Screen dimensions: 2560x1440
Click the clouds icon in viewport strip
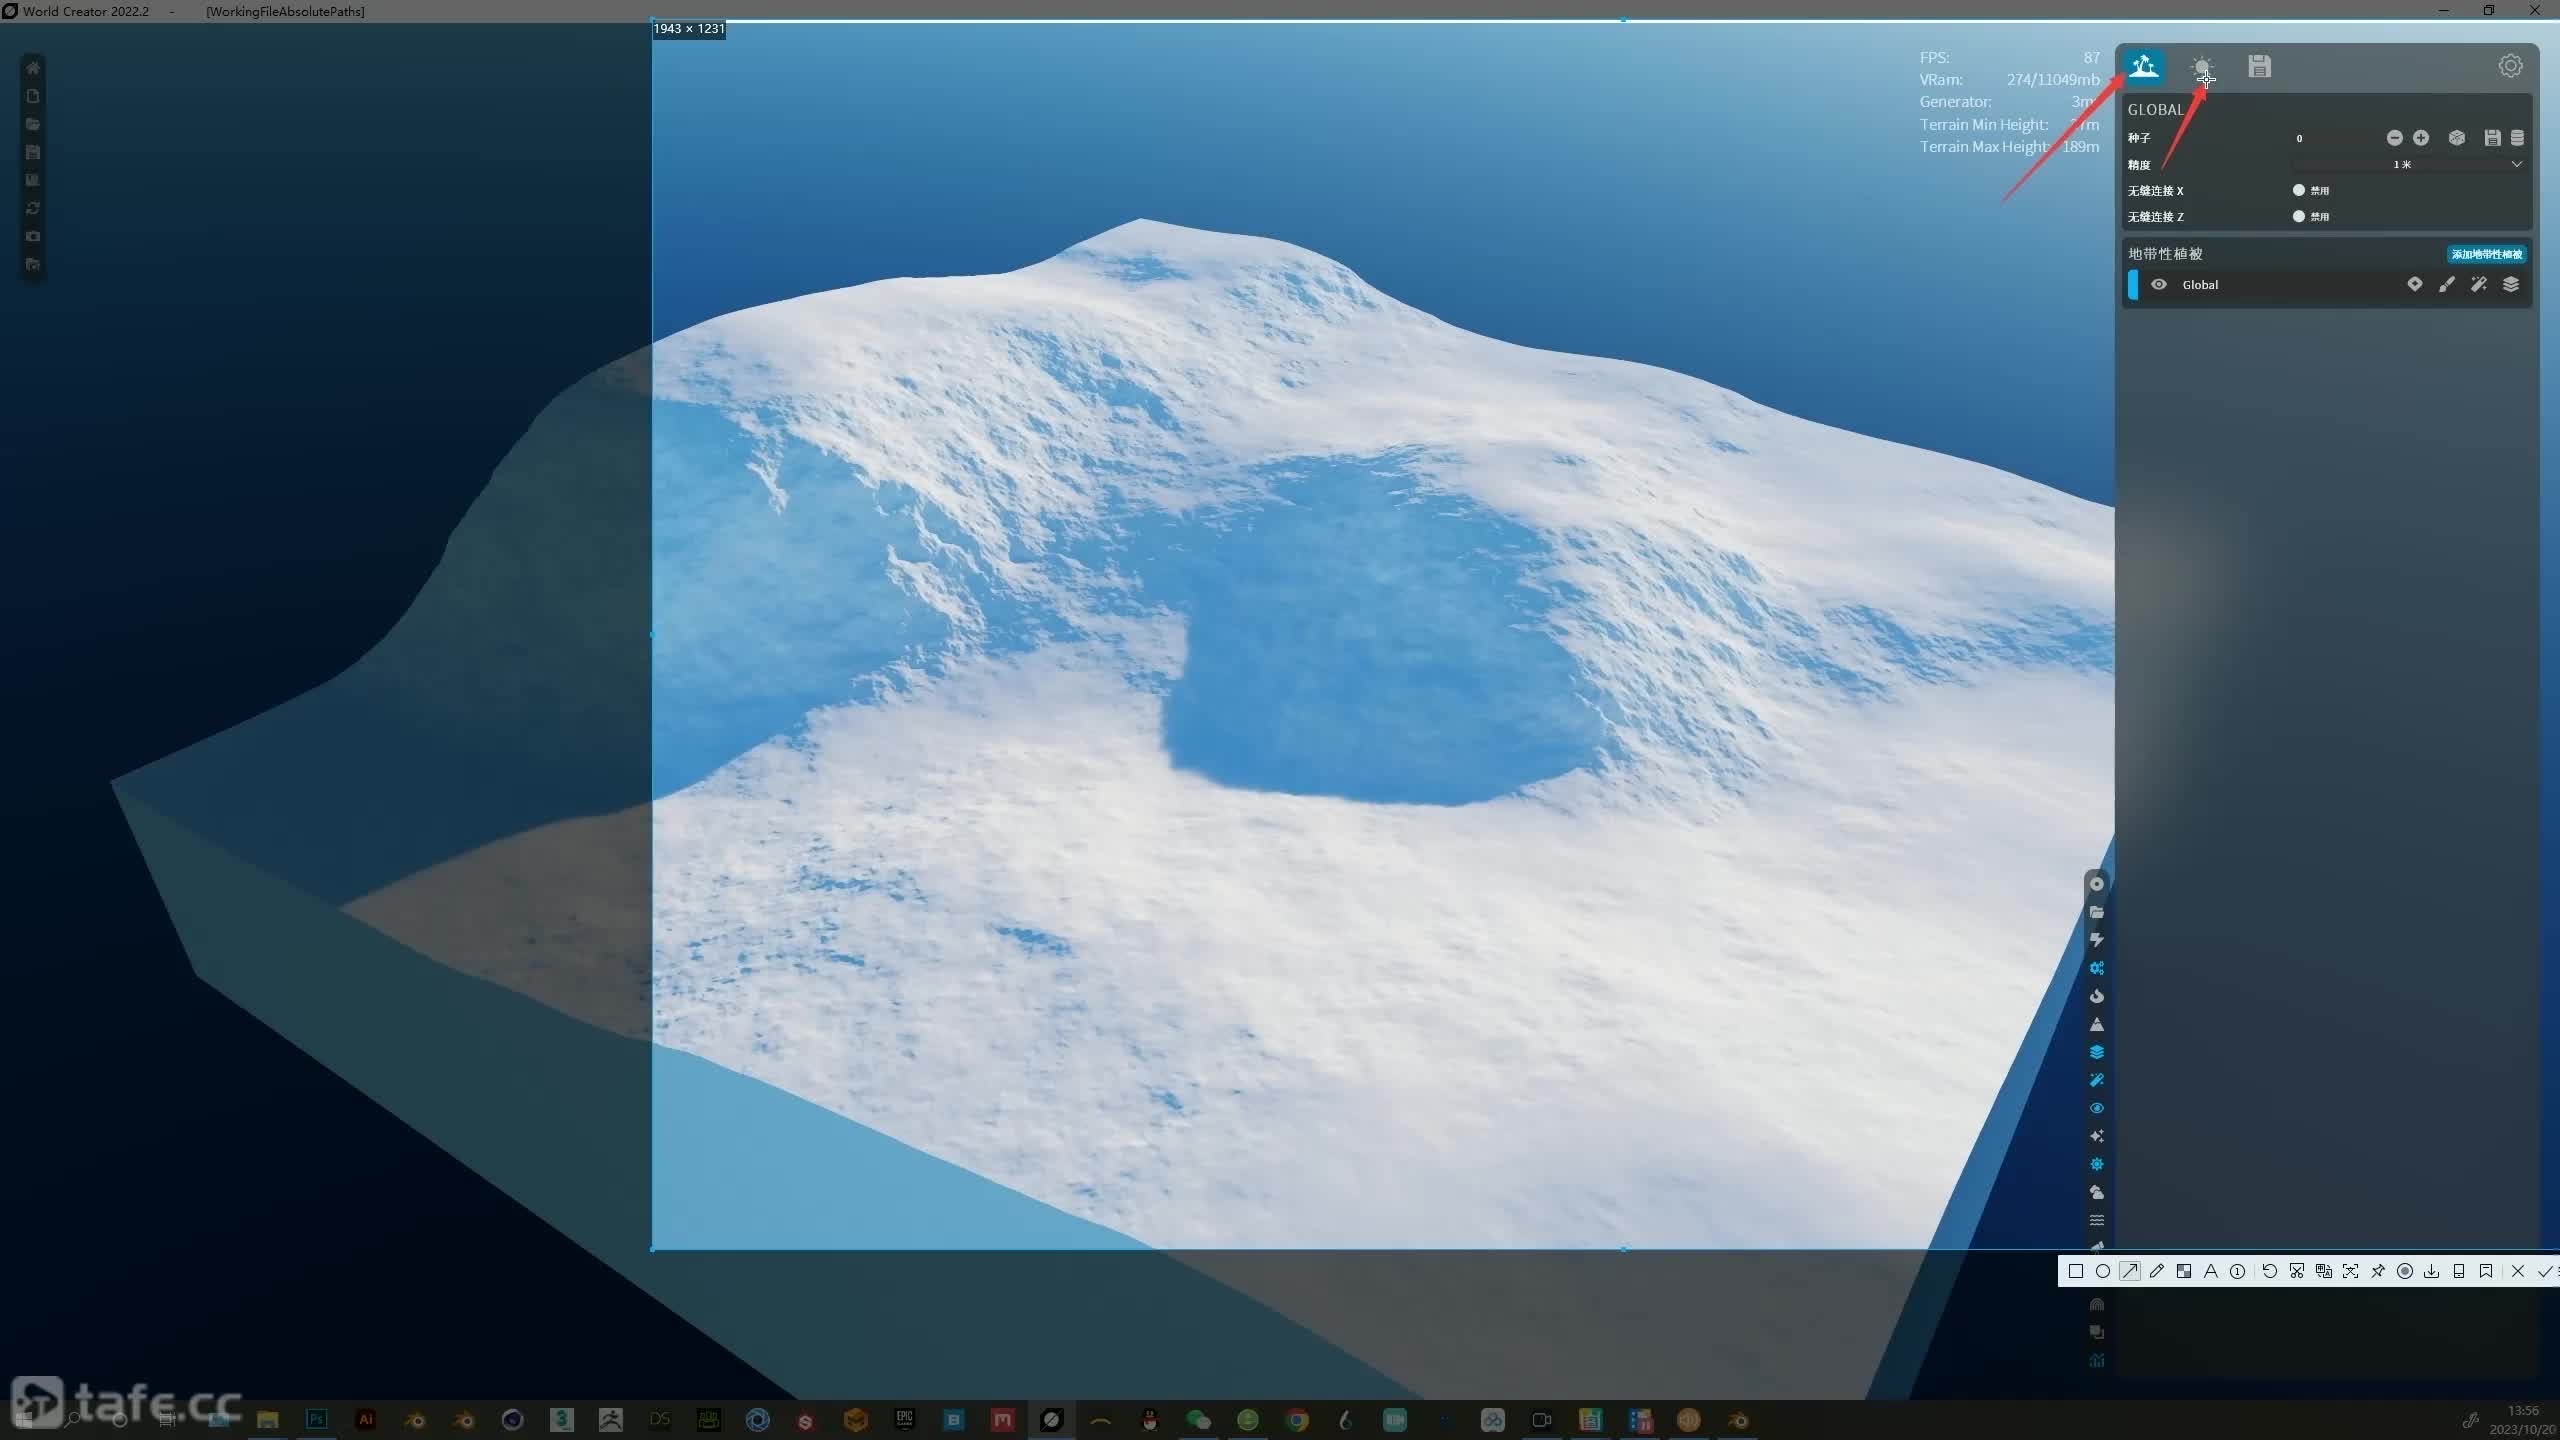pos(2097,1192)
